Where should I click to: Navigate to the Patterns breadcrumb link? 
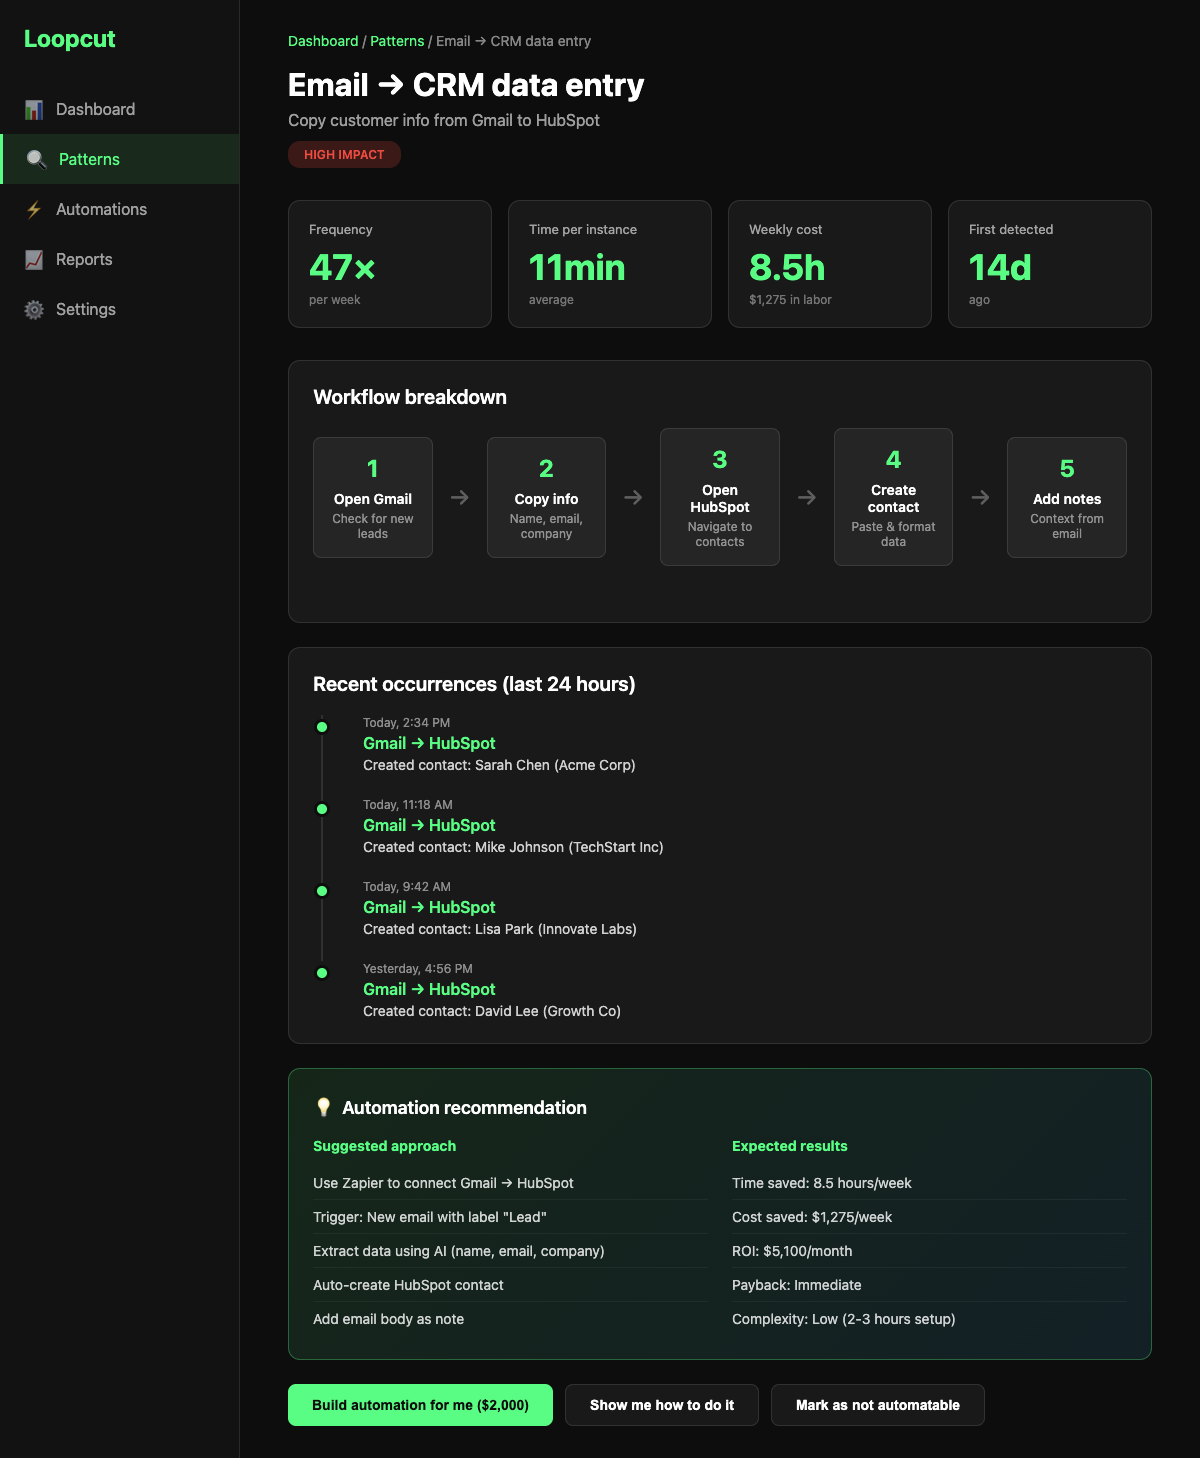click(397, 41)
